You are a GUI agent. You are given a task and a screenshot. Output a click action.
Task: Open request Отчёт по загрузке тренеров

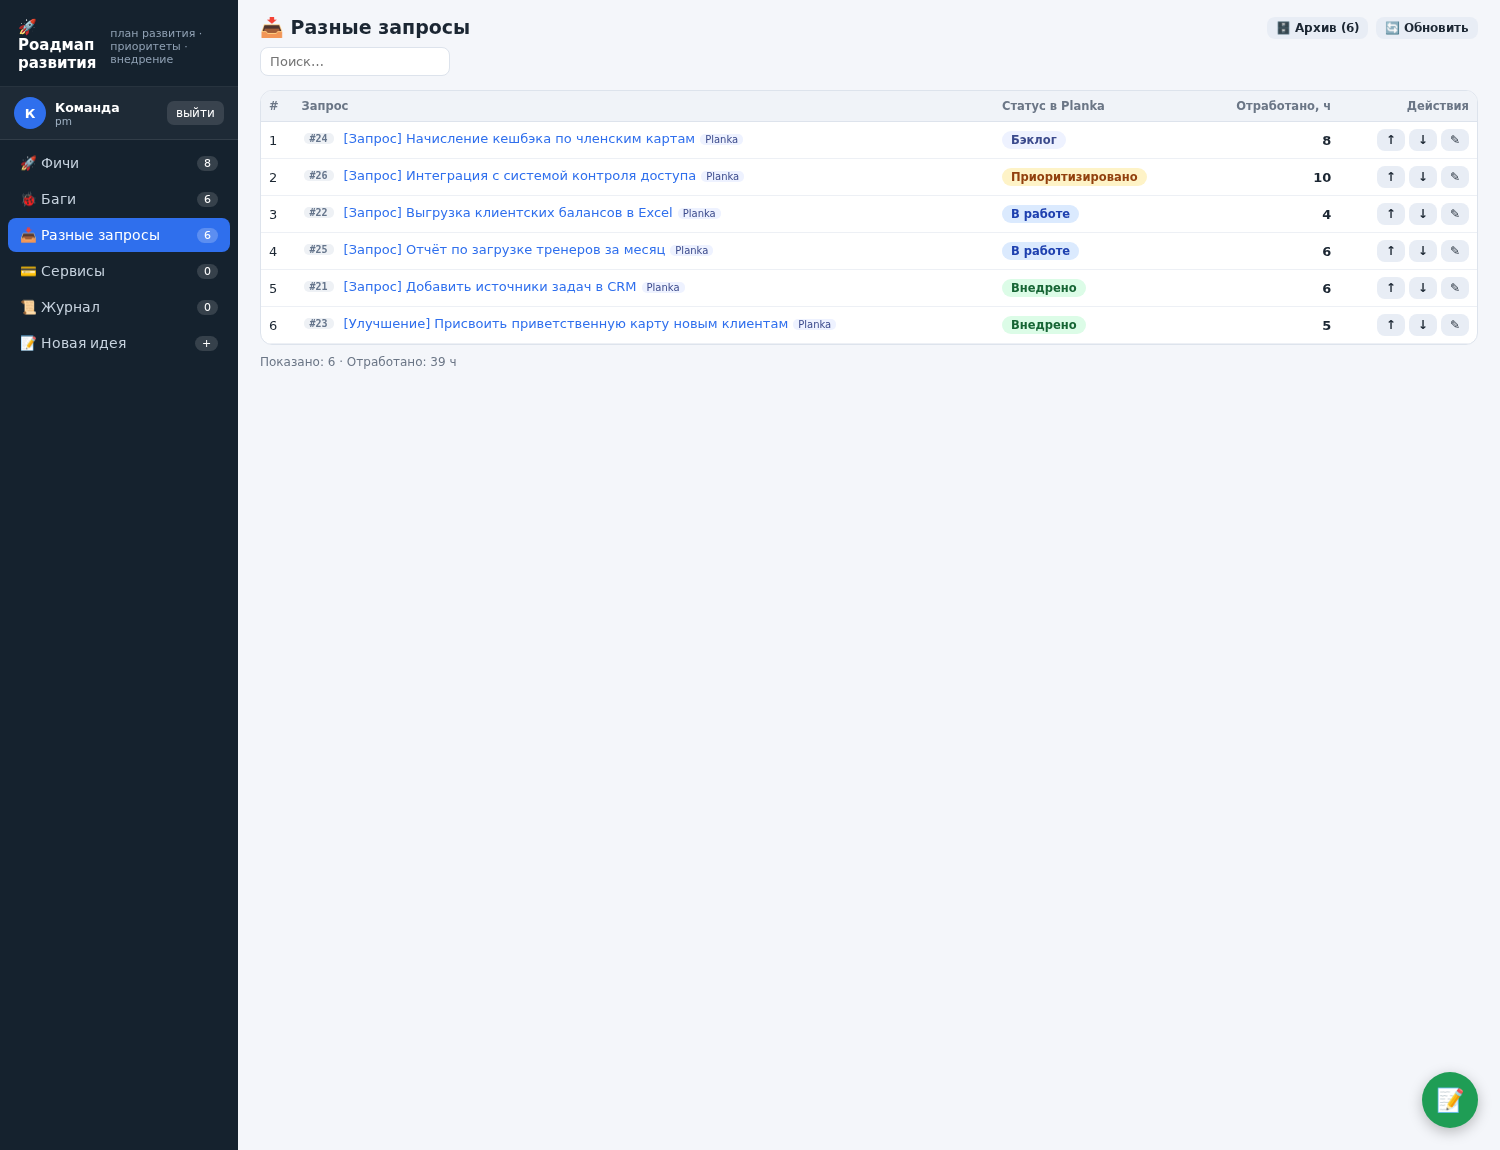(x=504, y=250)
